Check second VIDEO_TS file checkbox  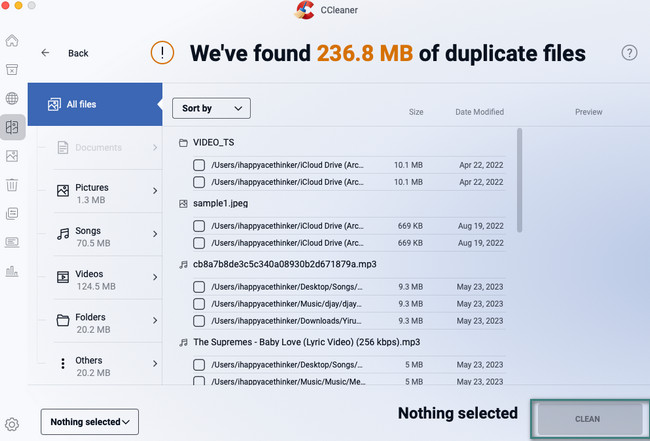(199, 182)
